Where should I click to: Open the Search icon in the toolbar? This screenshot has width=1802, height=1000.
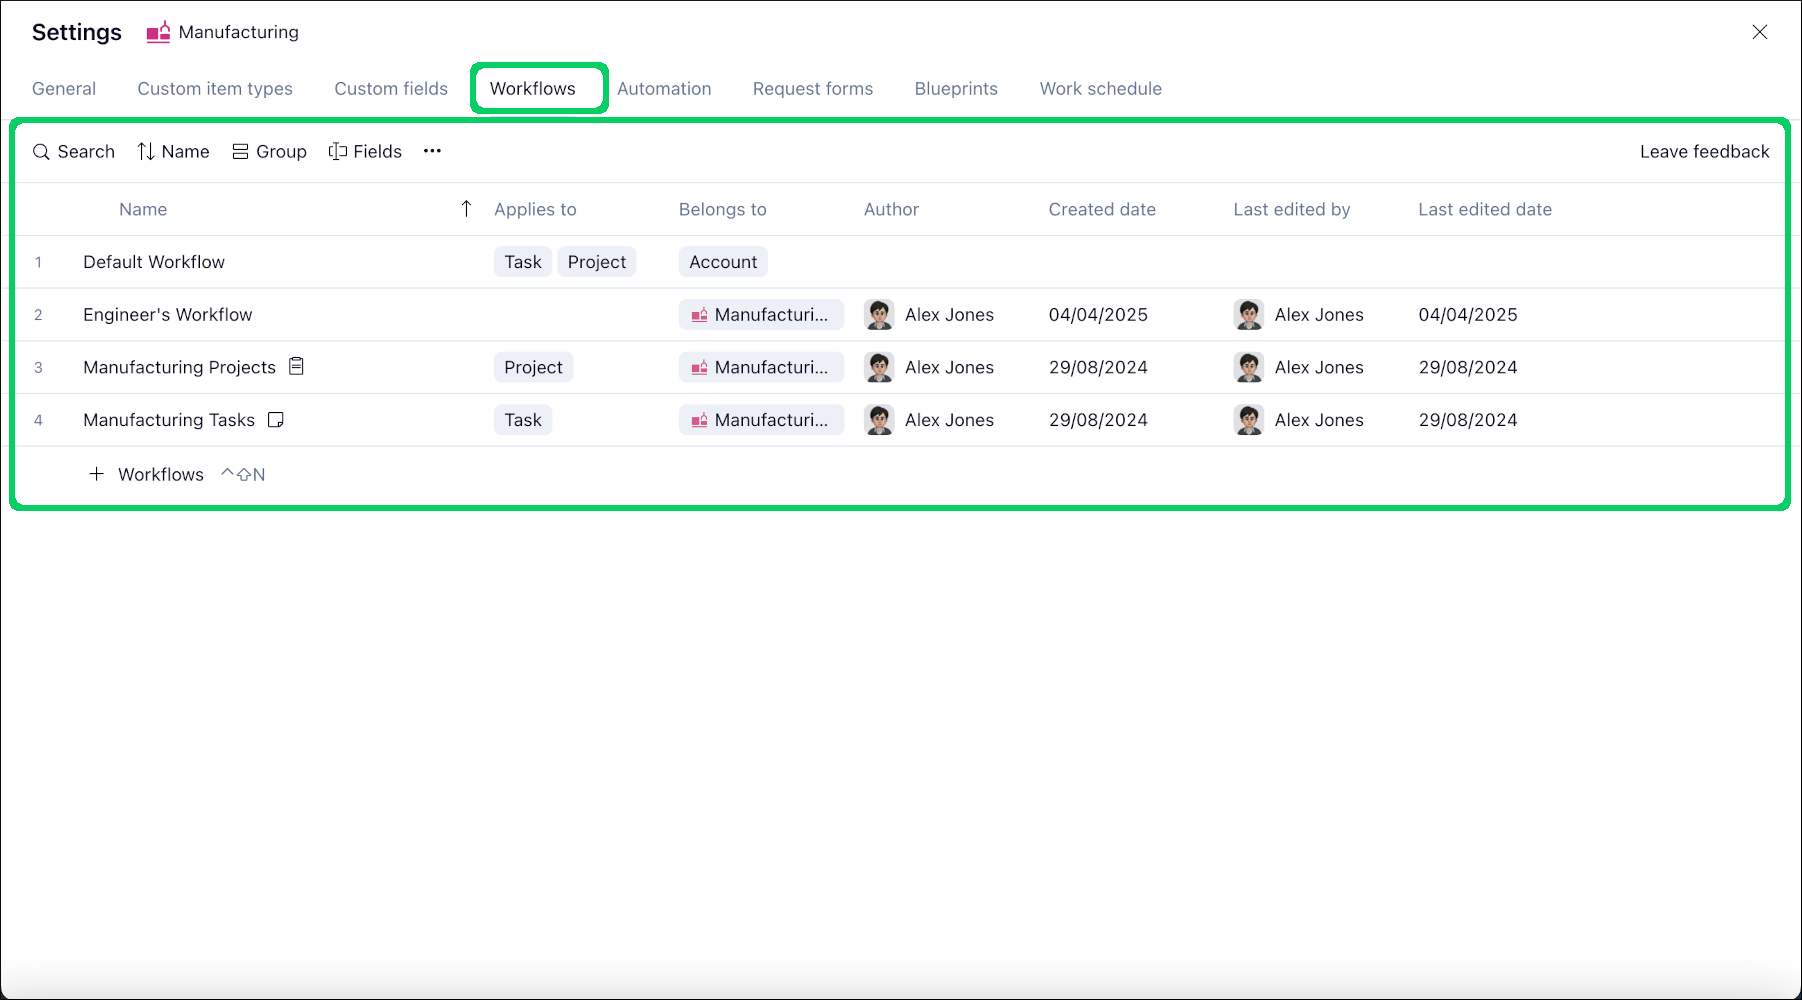[x=41, y=151]
